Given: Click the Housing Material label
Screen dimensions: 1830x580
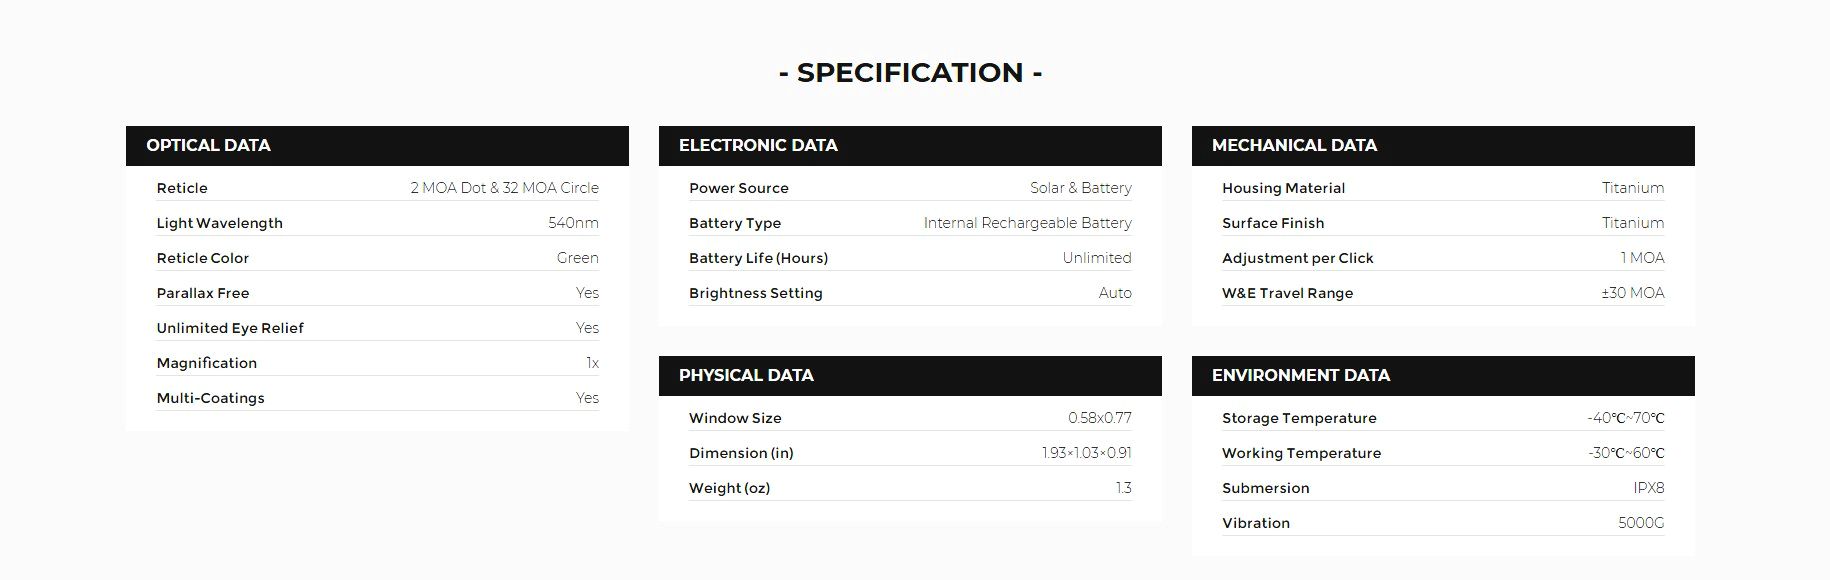Looking at the screenshot, I should [1283, 188].
